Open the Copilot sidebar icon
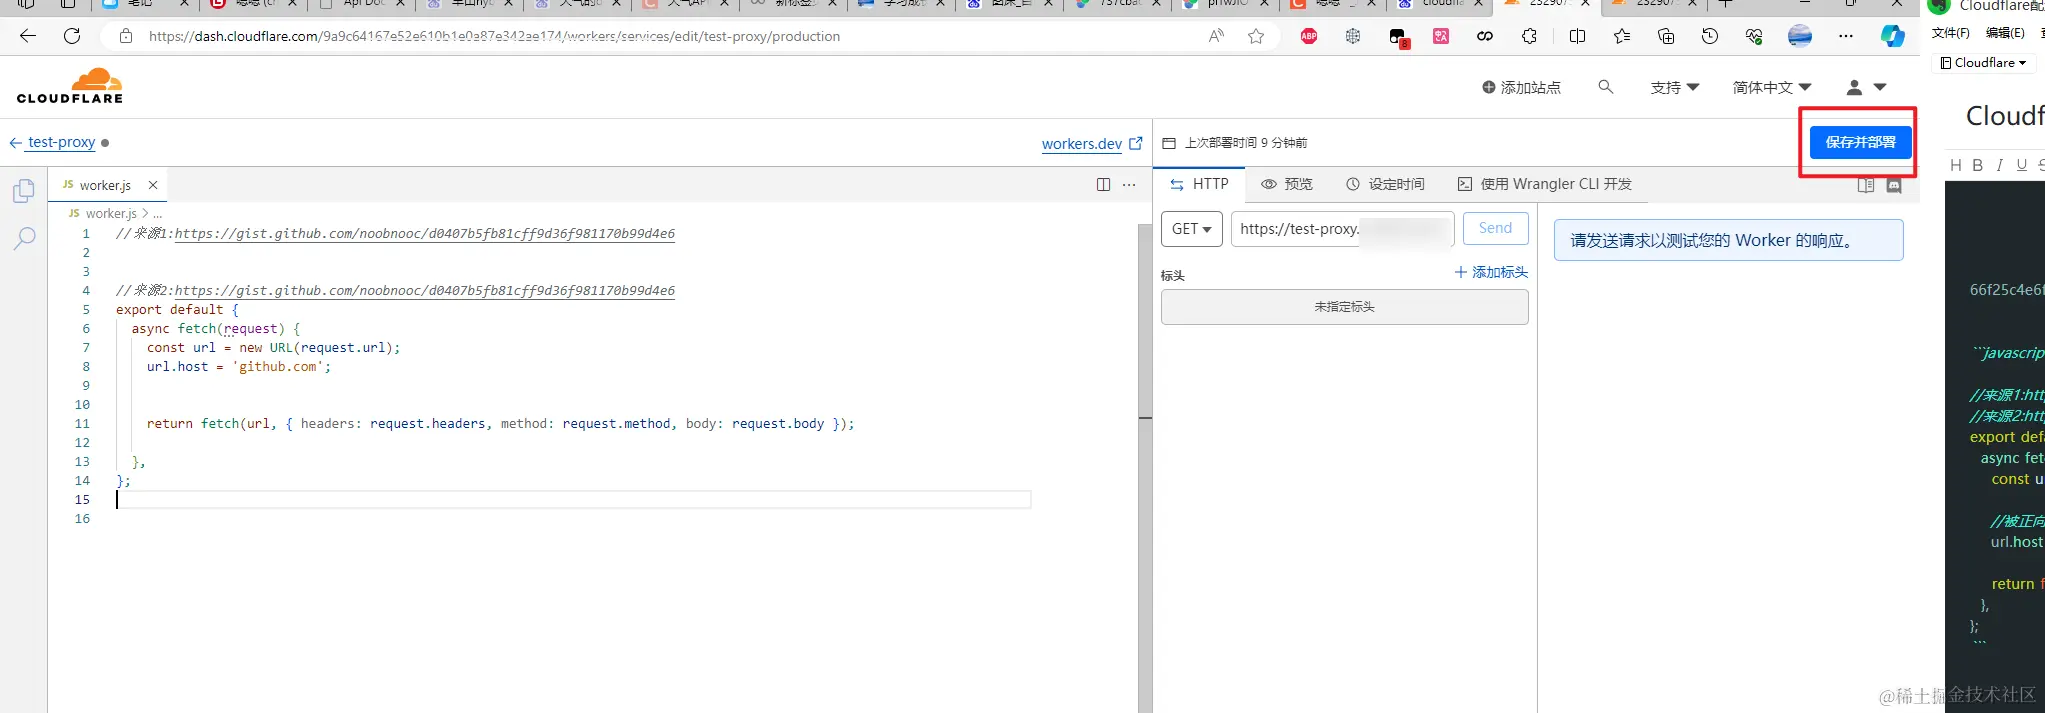 pos(1893,36)
